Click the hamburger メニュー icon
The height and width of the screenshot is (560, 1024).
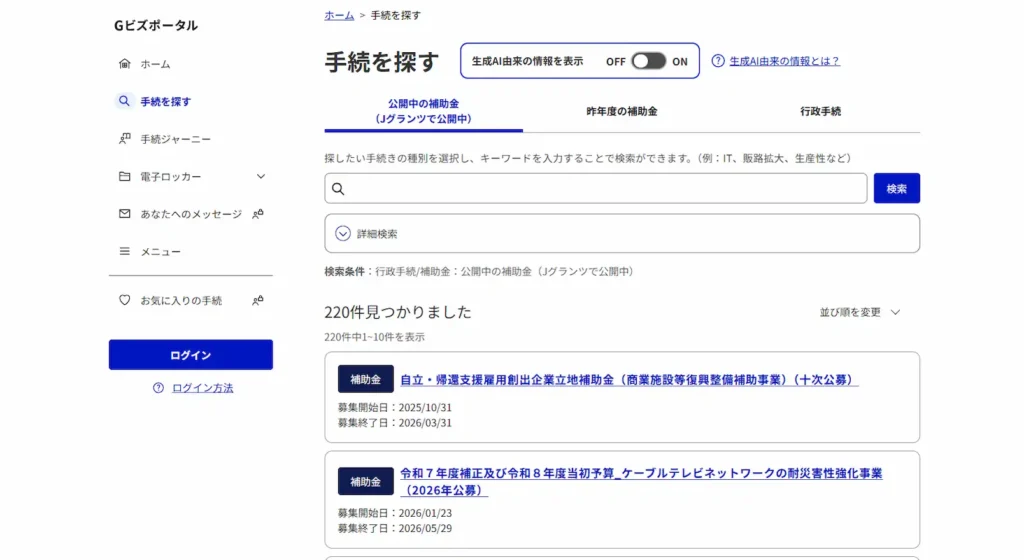[x=125, y=252]
